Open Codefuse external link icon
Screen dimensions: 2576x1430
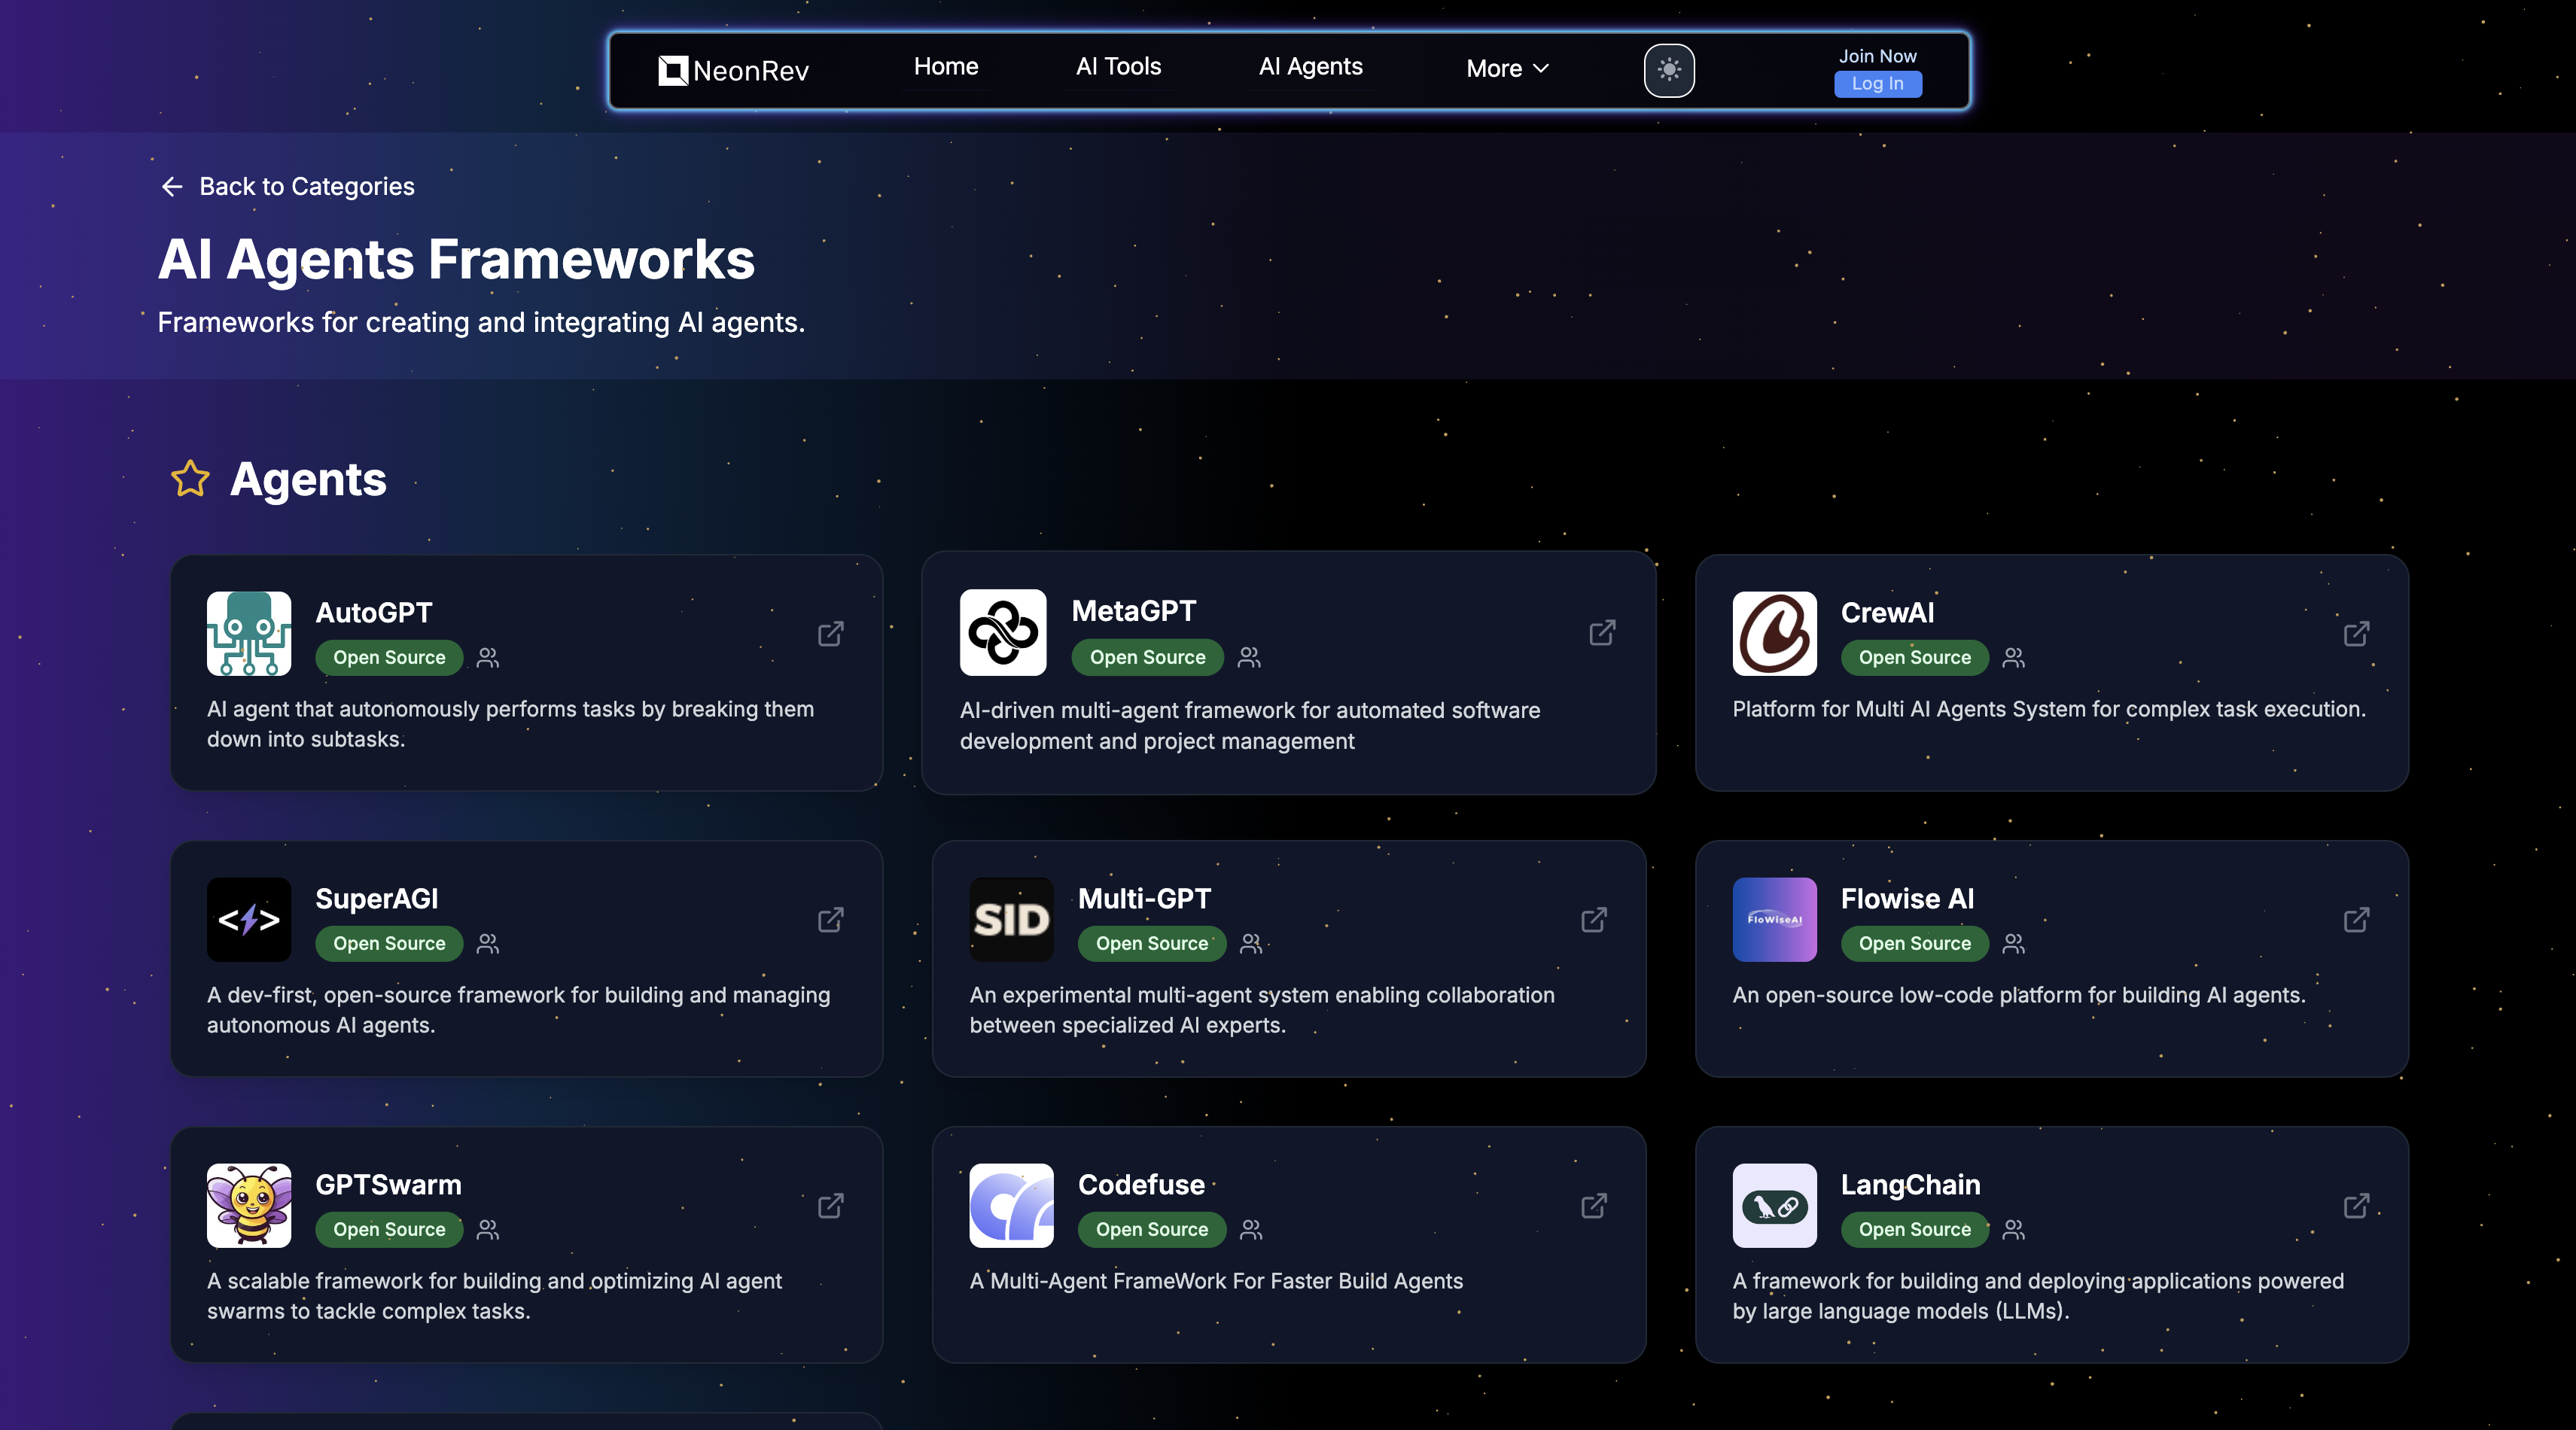pos(1594,1206)
